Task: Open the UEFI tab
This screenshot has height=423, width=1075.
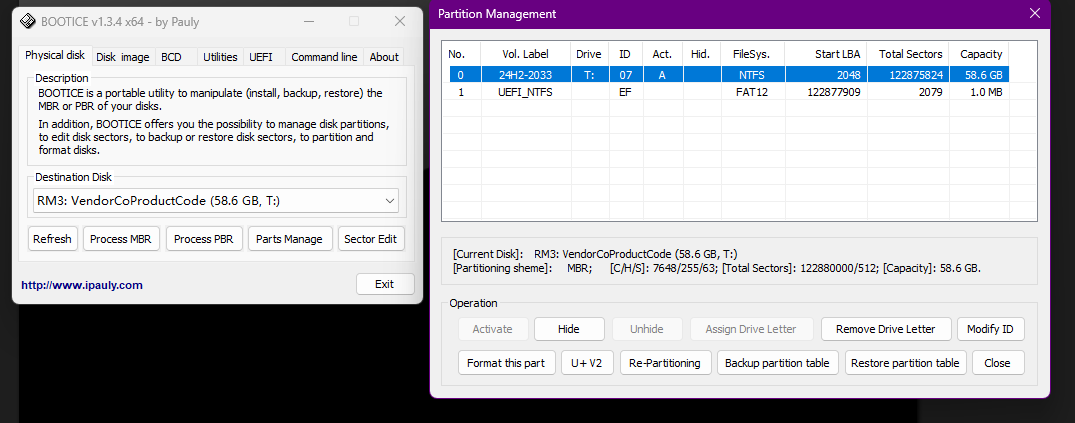Action: pyautogui.click(x=261, y=57)
